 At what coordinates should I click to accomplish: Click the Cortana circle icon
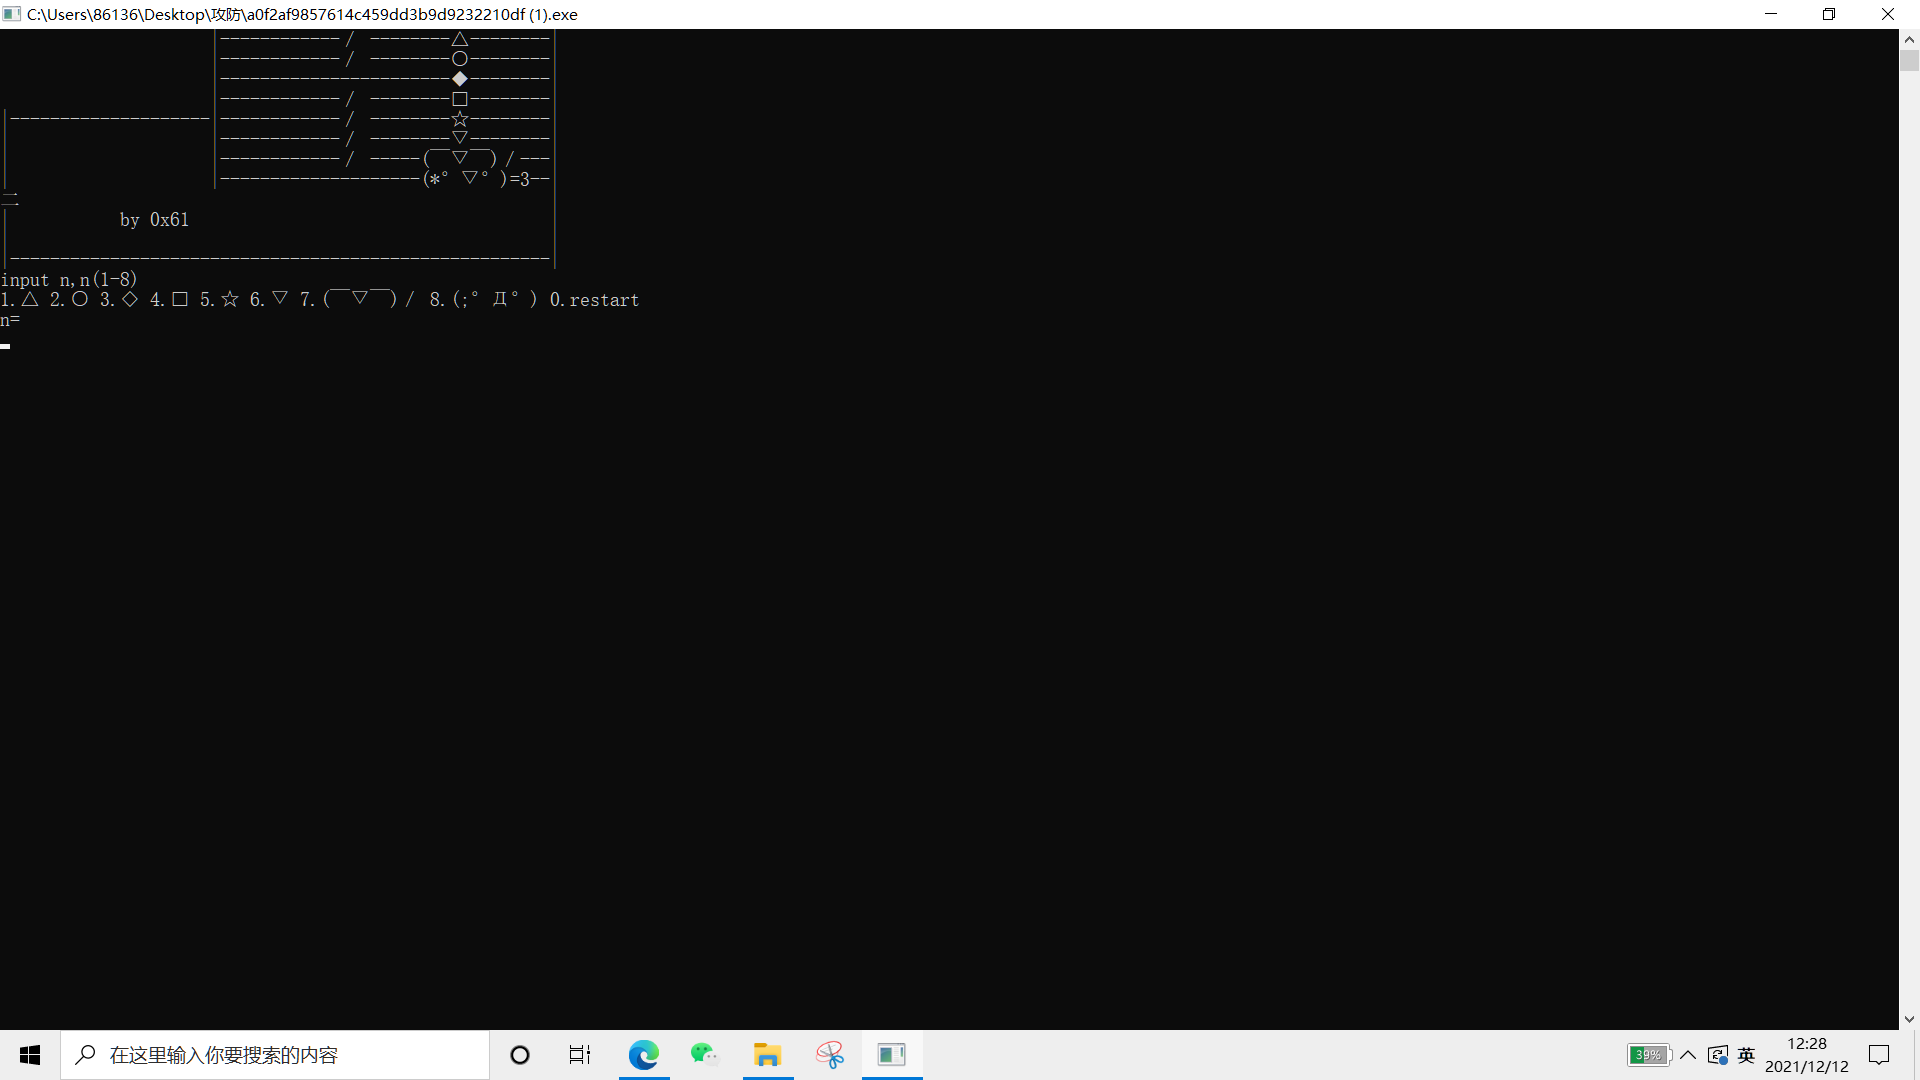tap(519, 1055)
